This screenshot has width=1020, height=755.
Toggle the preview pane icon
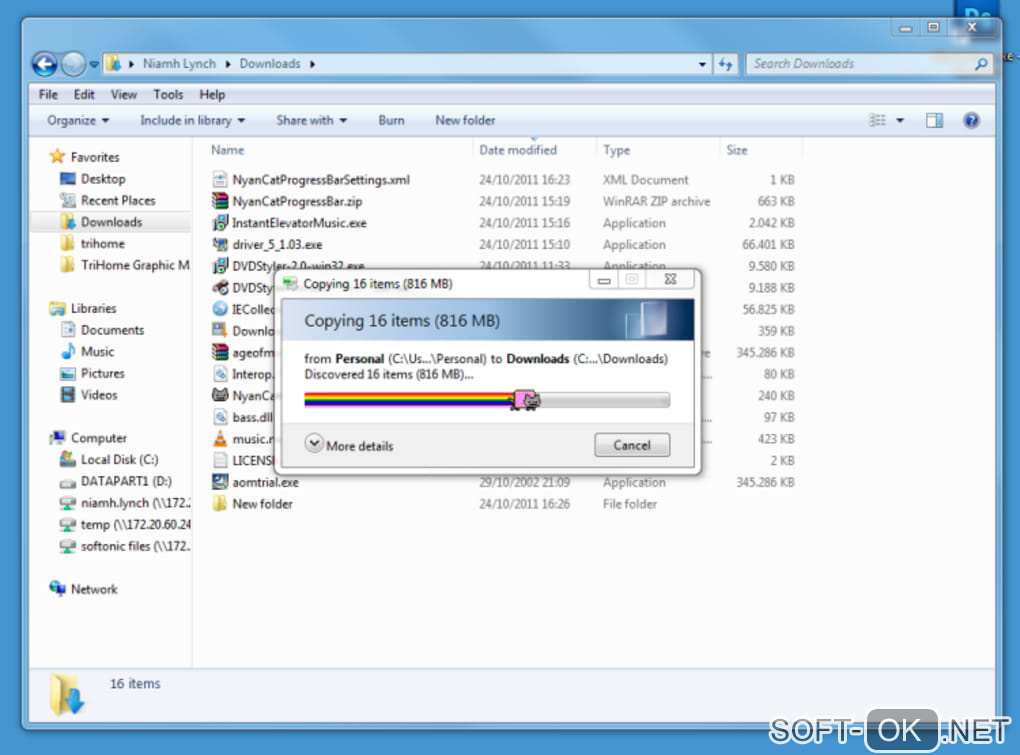[934, 120]
